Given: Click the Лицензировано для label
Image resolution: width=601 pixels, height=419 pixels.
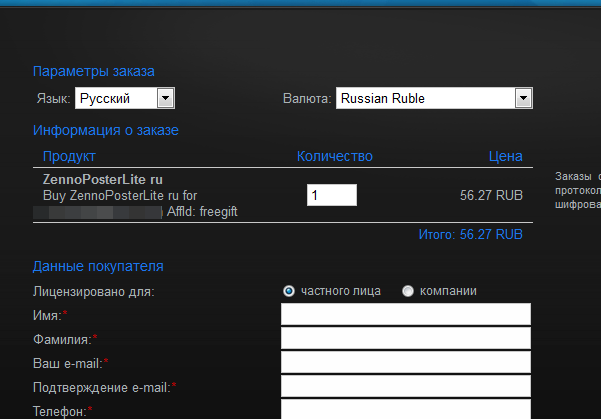Looking at the screenshot, I should coord(94,292).
